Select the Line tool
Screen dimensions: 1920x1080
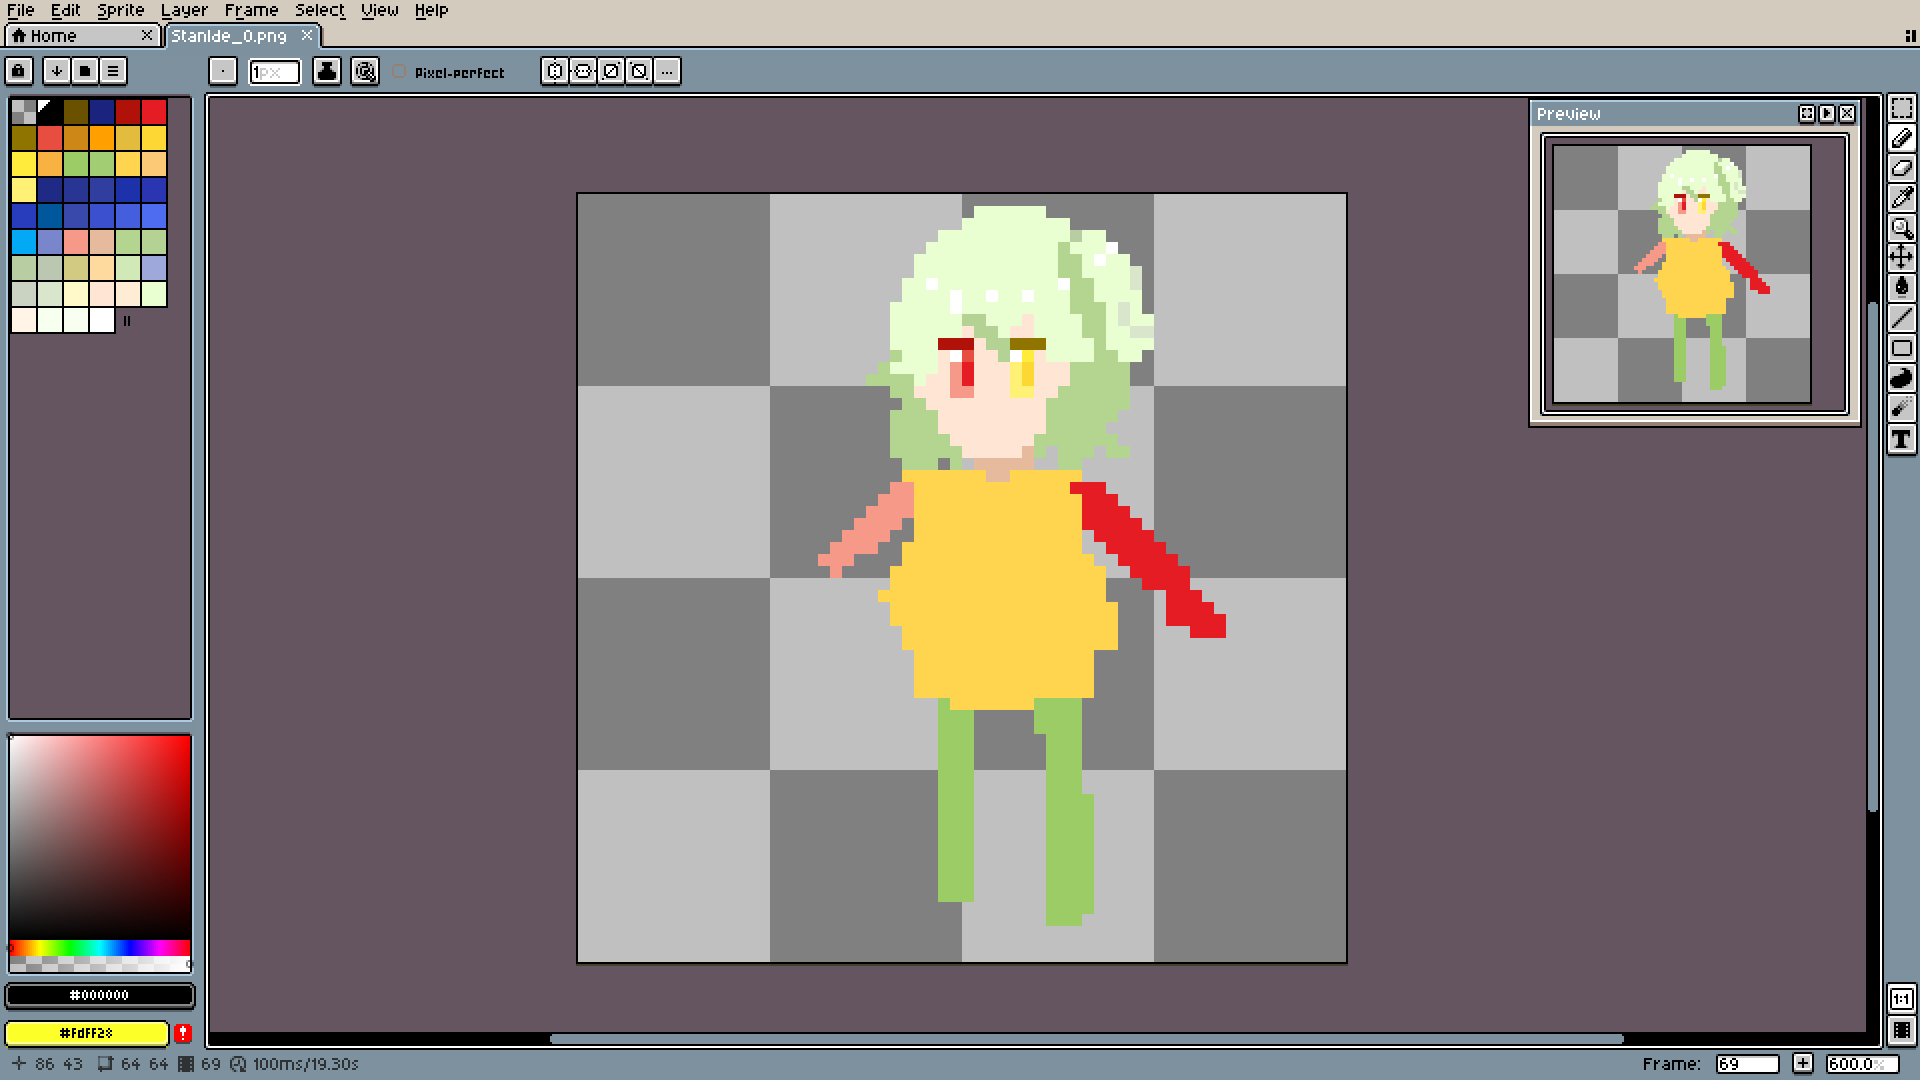[x=1901, y=318]
